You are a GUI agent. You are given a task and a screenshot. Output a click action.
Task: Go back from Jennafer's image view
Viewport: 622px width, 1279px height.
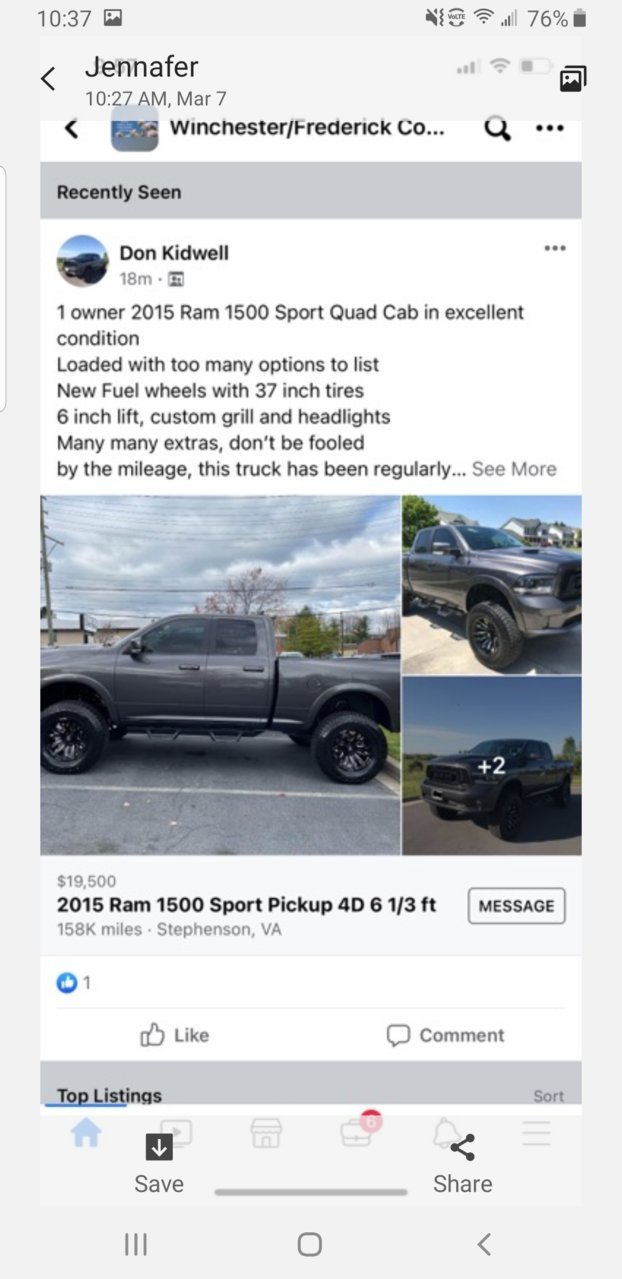tap(47, 79)
